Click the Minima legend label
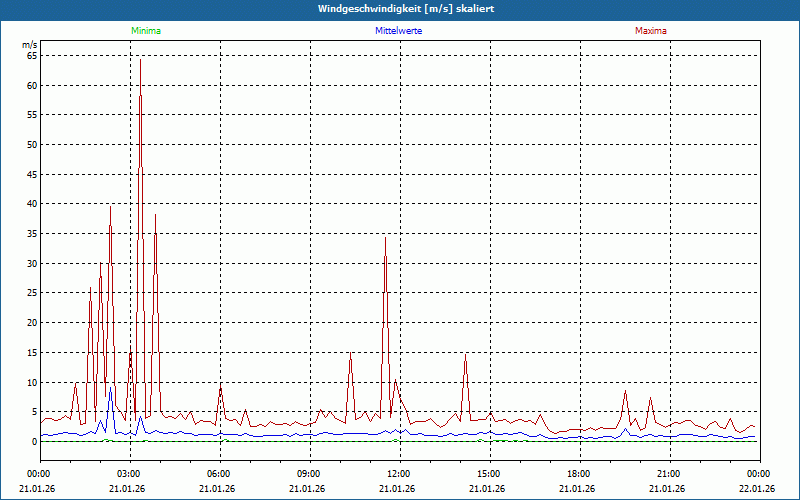Image resolution: width=800 pixels, height=500 pixels. (145, 31)
